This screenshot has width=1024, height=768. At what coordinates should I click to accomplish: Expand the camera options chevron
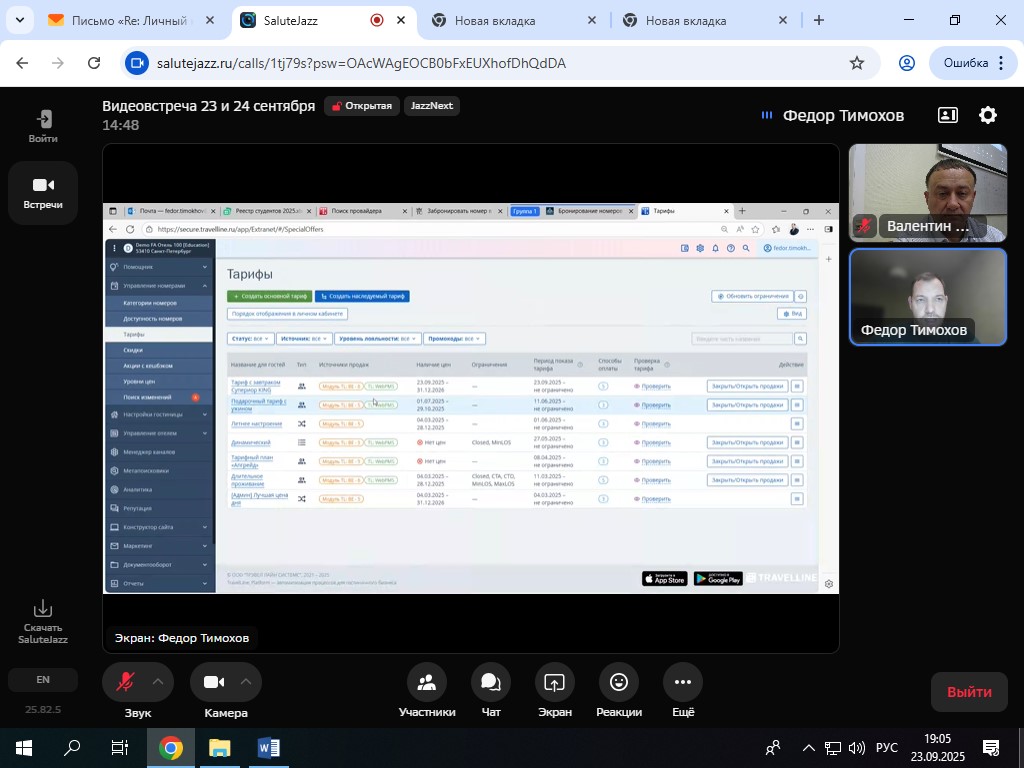pyautogui.click(x=246, y=682)
